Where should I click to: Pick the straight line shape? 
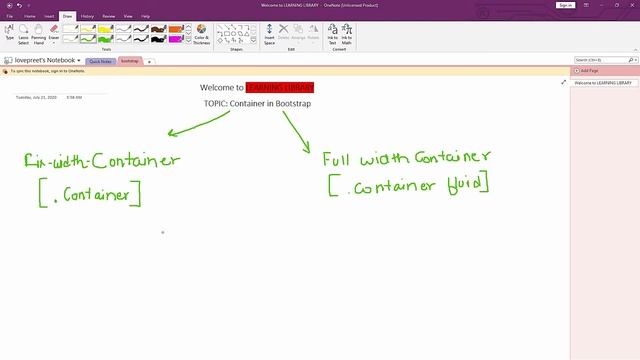coord(220,27)
